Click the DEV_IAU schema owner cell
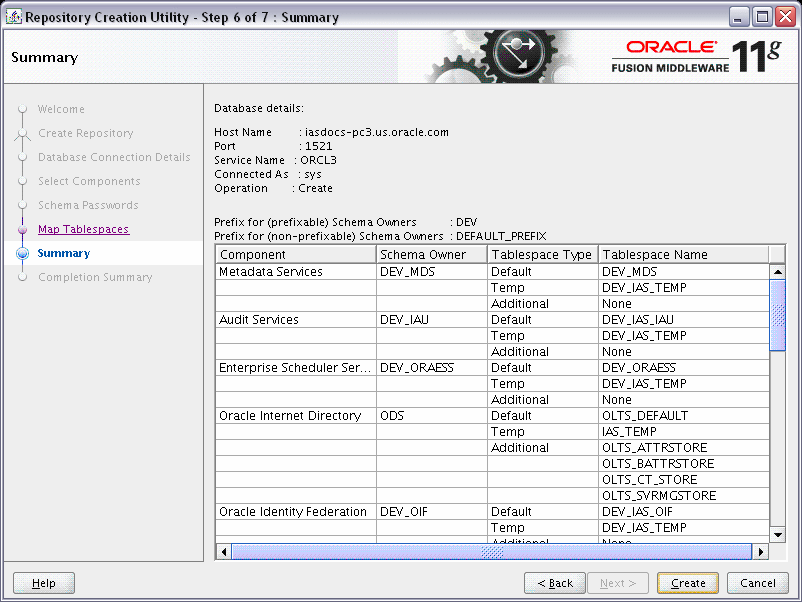Screen dimensions: 802x602 (x=432, y=320)
